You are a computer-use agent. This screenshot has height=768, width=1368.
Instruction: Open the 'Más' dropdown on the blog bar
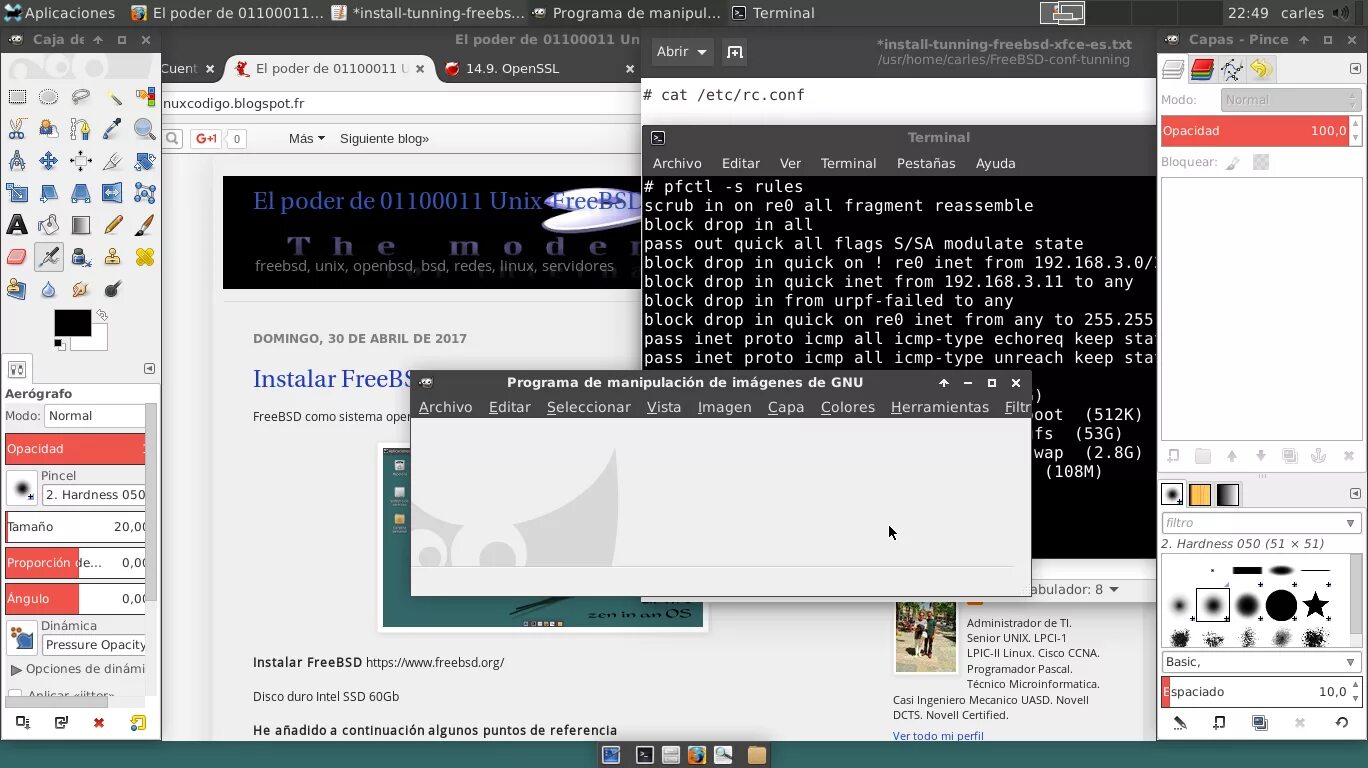pyautogui.click(x=307, y=138)
